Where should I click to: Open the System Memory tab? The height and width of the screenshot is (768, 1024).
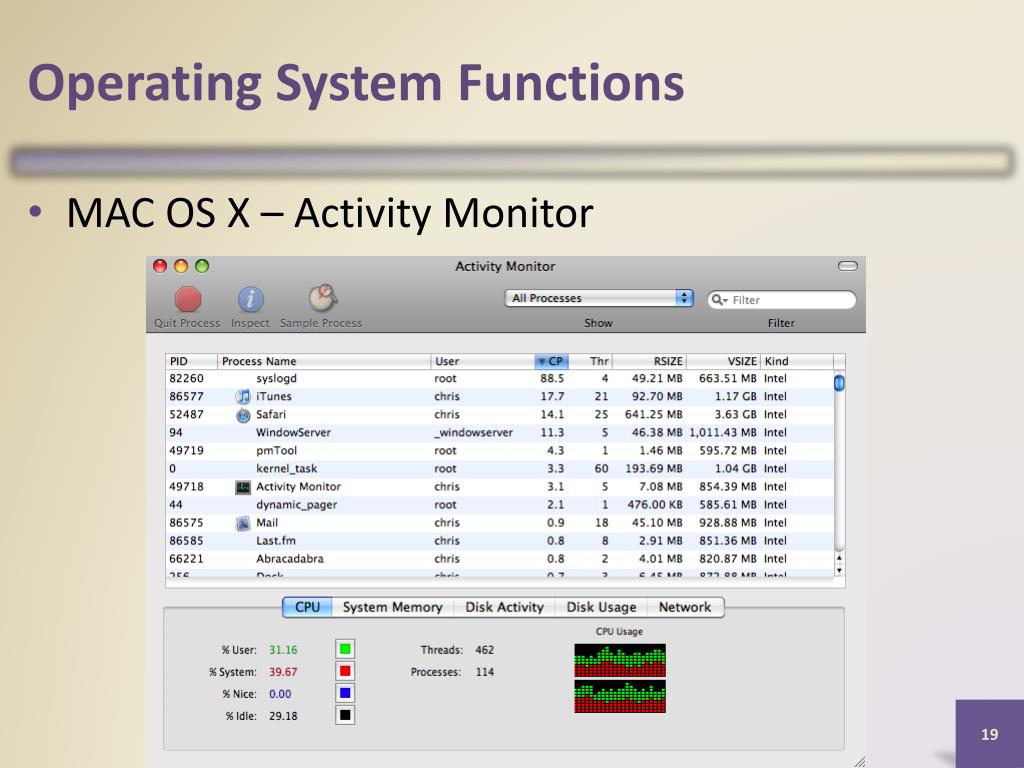point(392,607)
